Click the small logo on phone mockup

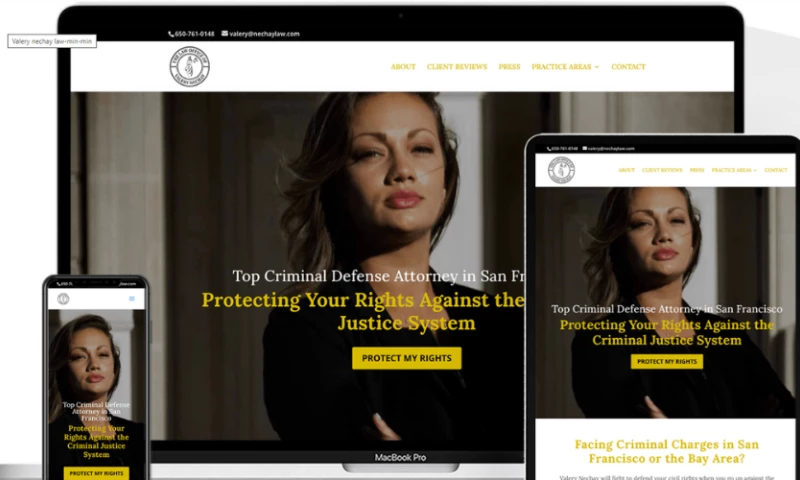tap(63, 298)
